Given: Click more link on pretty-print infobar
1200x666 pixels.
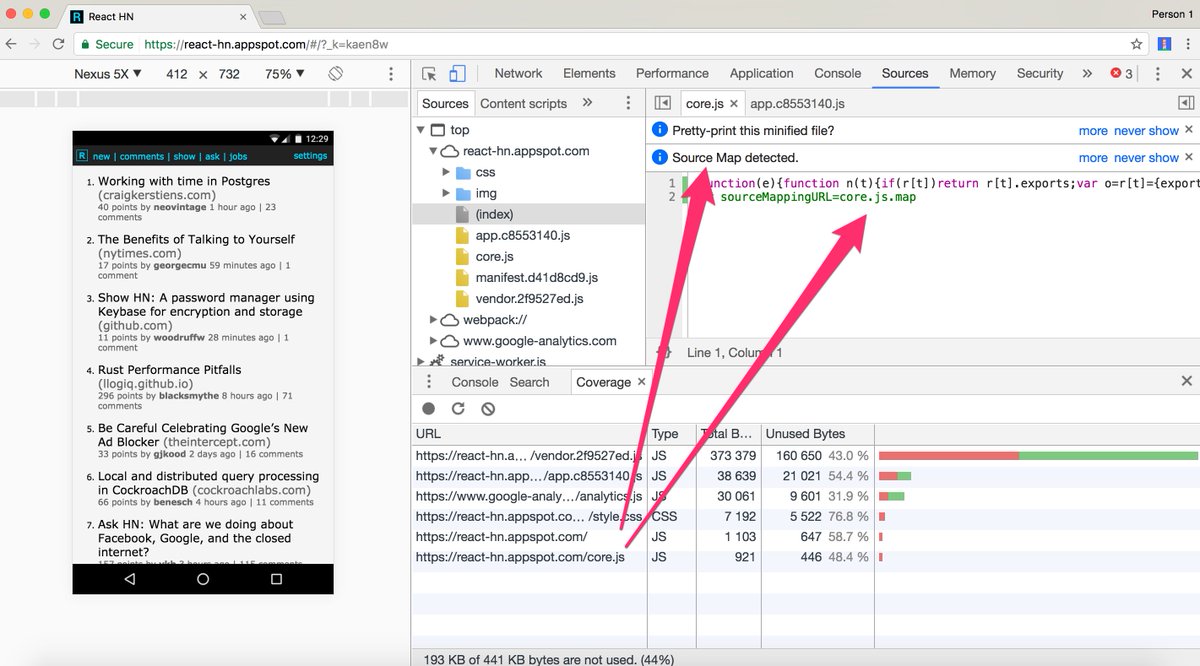Looking at the screenshot, I should 1093,131.
